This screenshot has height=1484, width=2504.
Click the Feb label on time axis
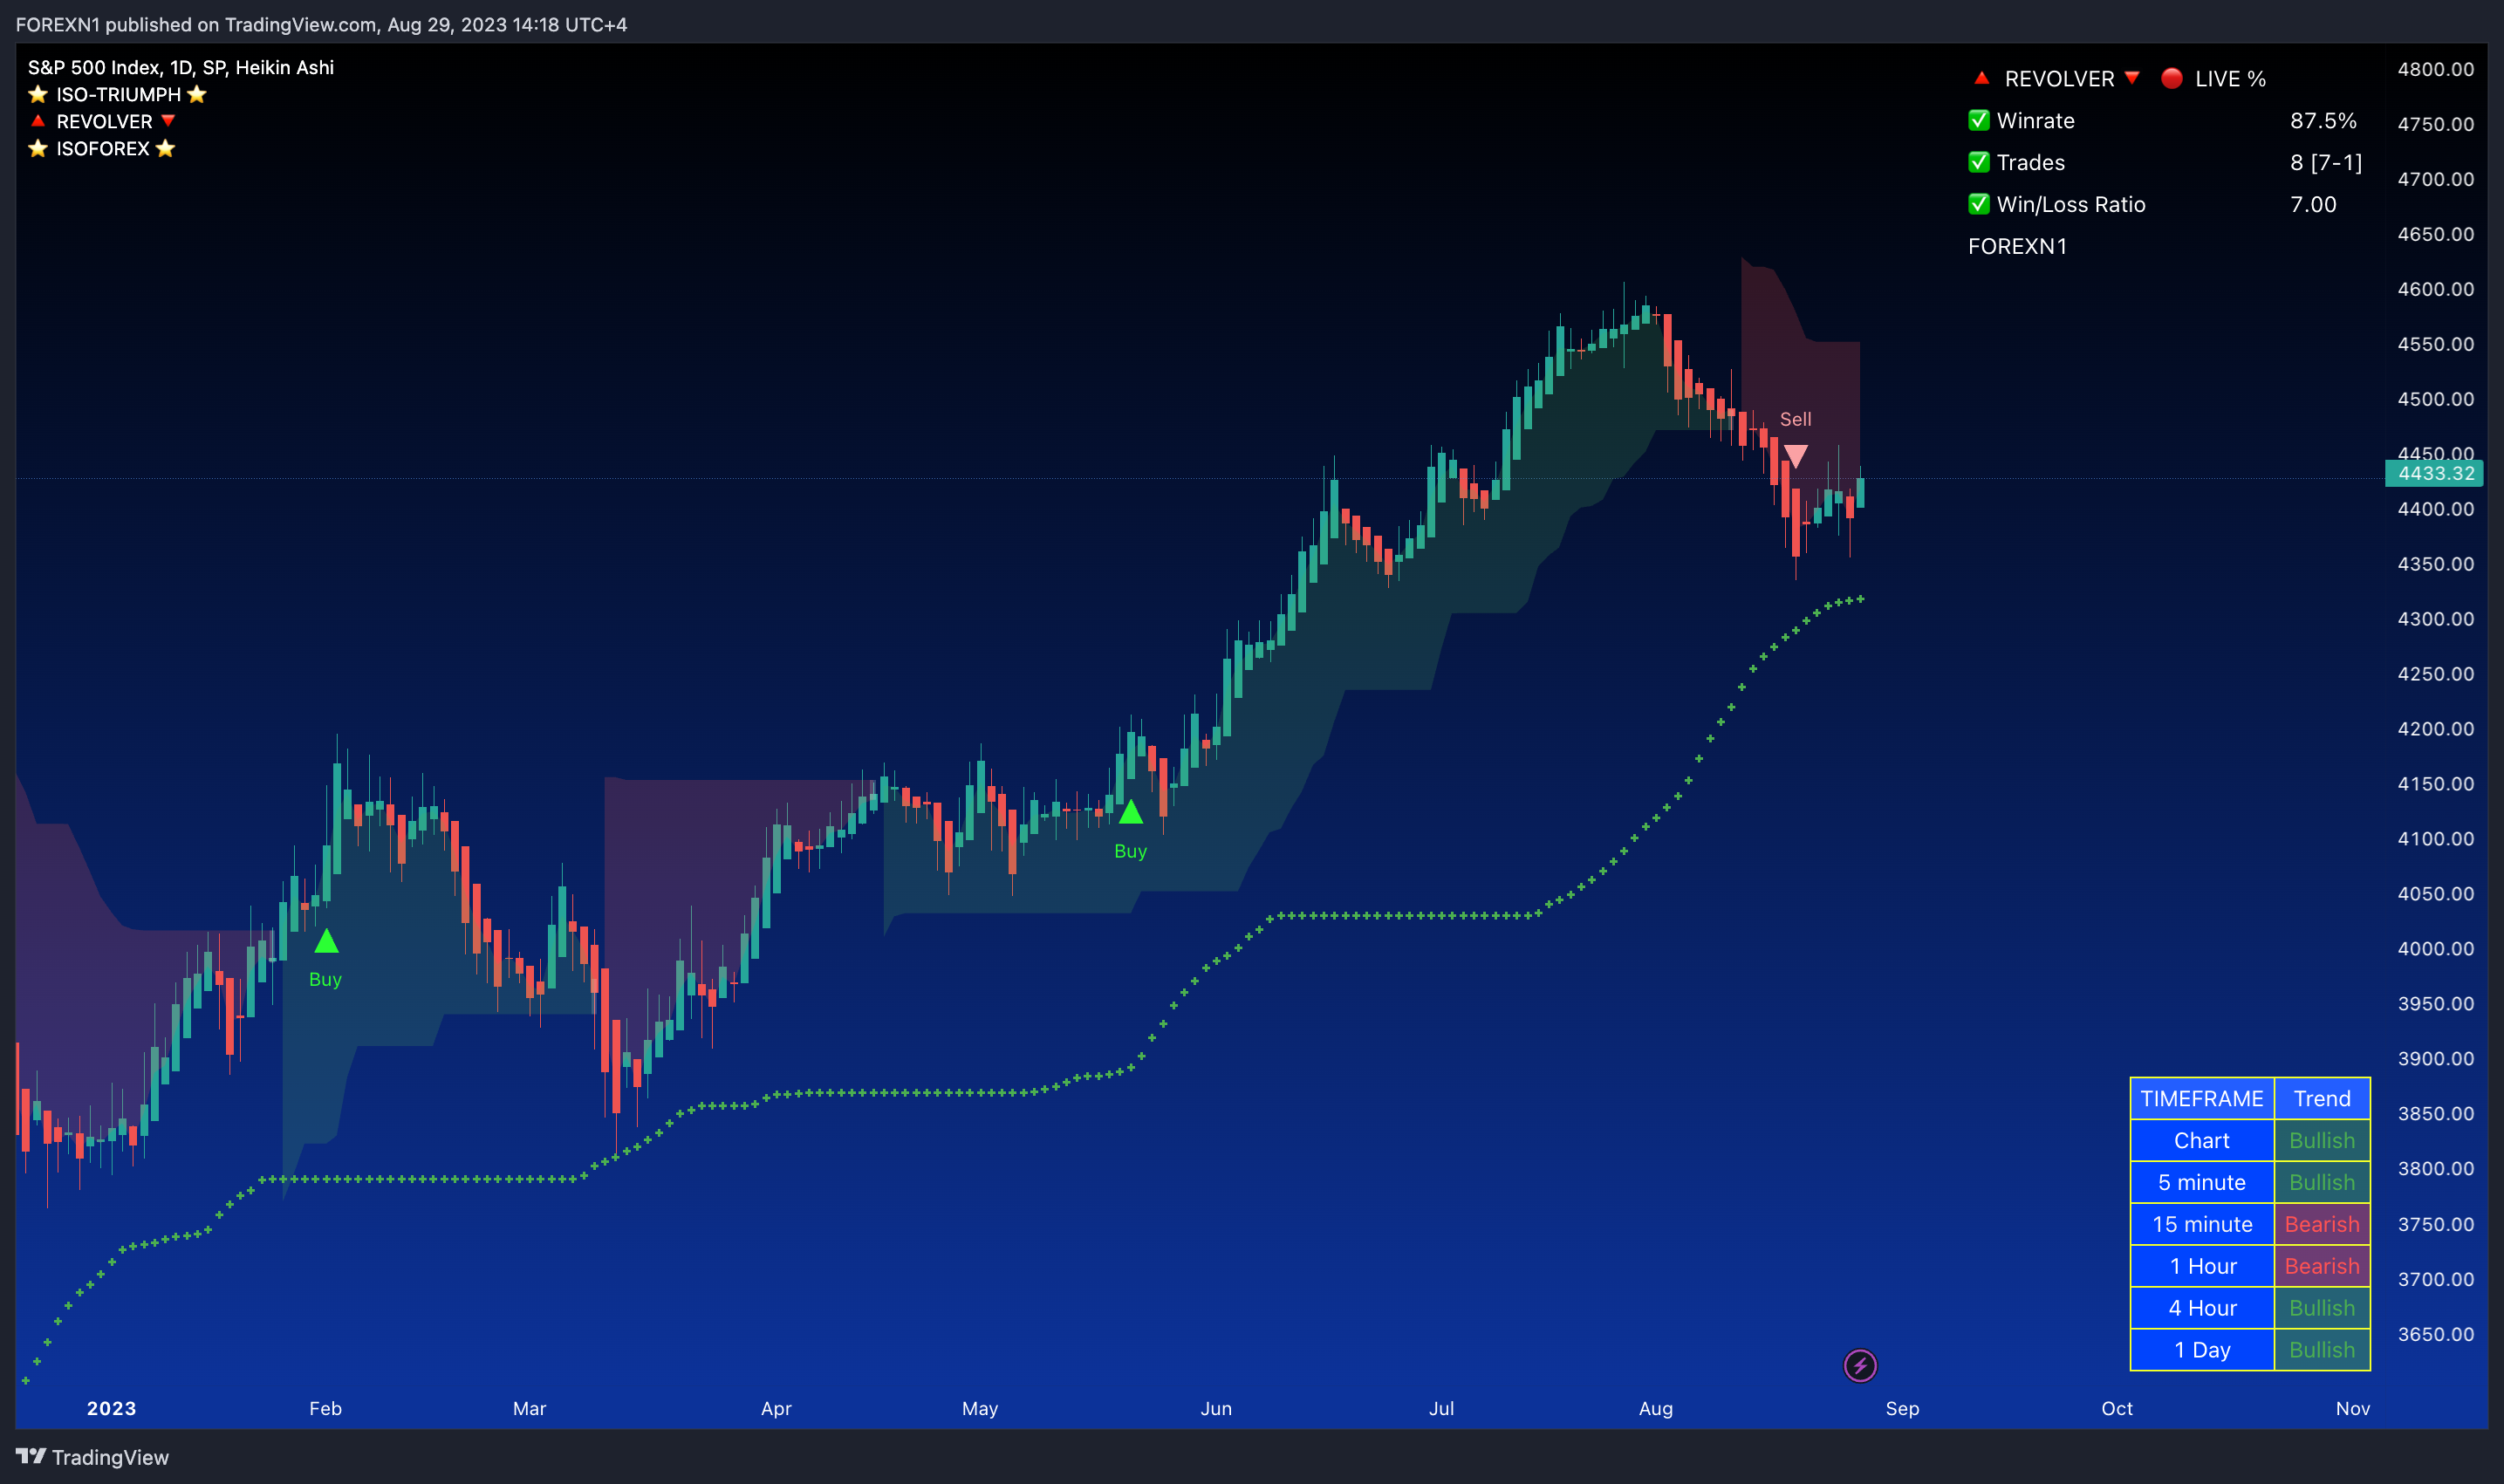coord(326,1408)
